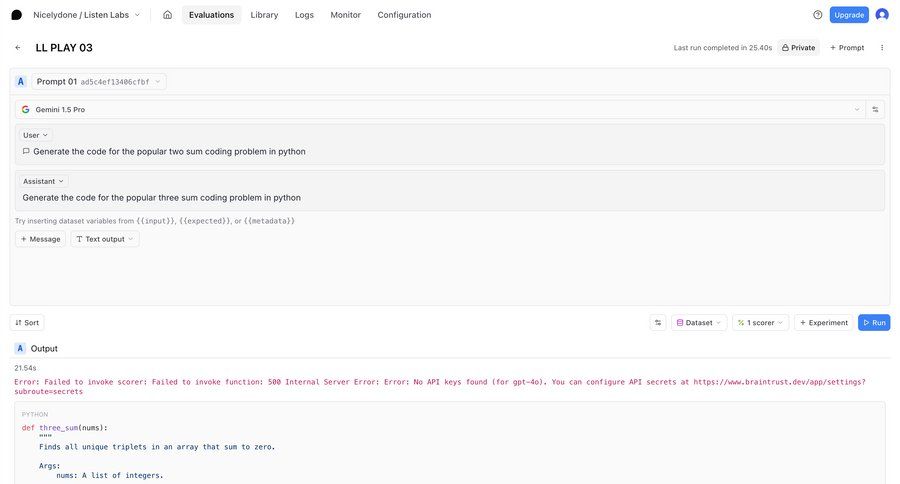Open the Configuration tab
Image resolution: width=900 pixels, height=484 pixels.
pos(404,15)
